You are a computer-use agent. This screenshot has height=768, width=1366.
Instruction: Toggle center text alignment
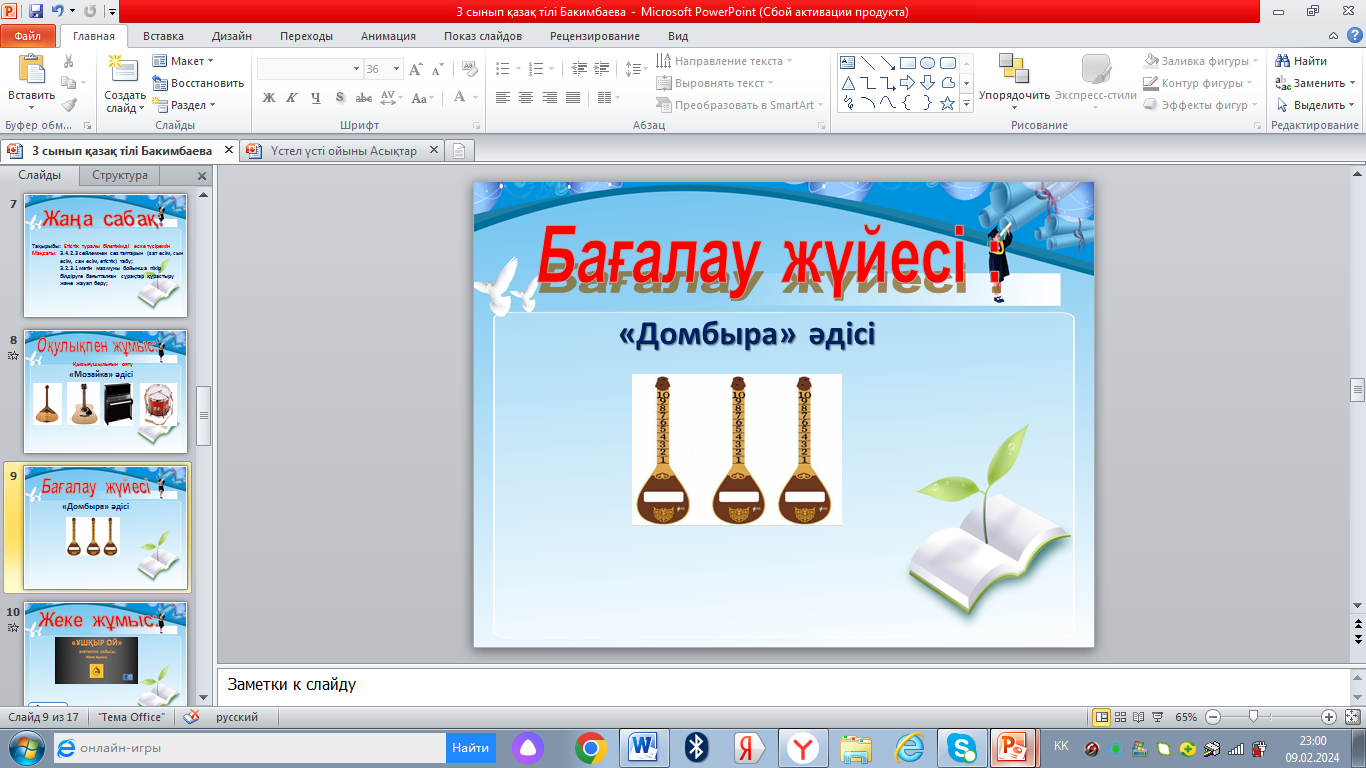coord(526,98)
